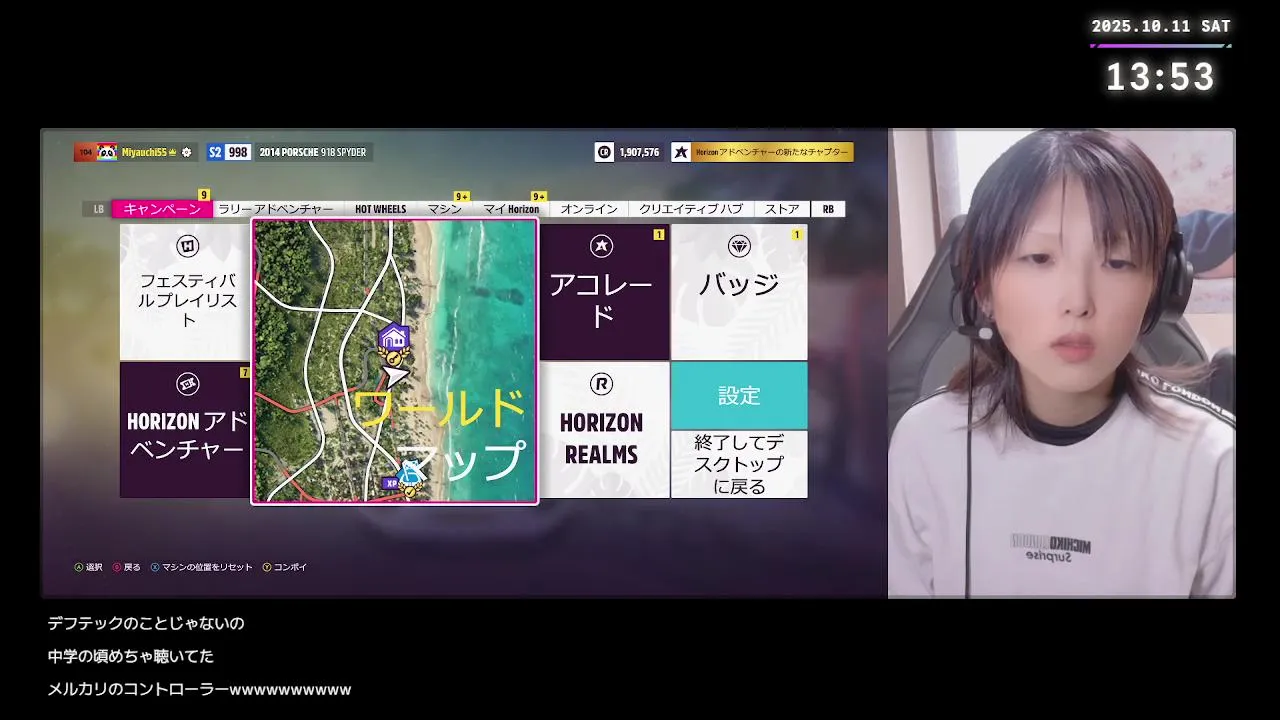Click the chat comment about メルカリのコントローラー
1280x720 pixels.
click(x=199, y=689)
